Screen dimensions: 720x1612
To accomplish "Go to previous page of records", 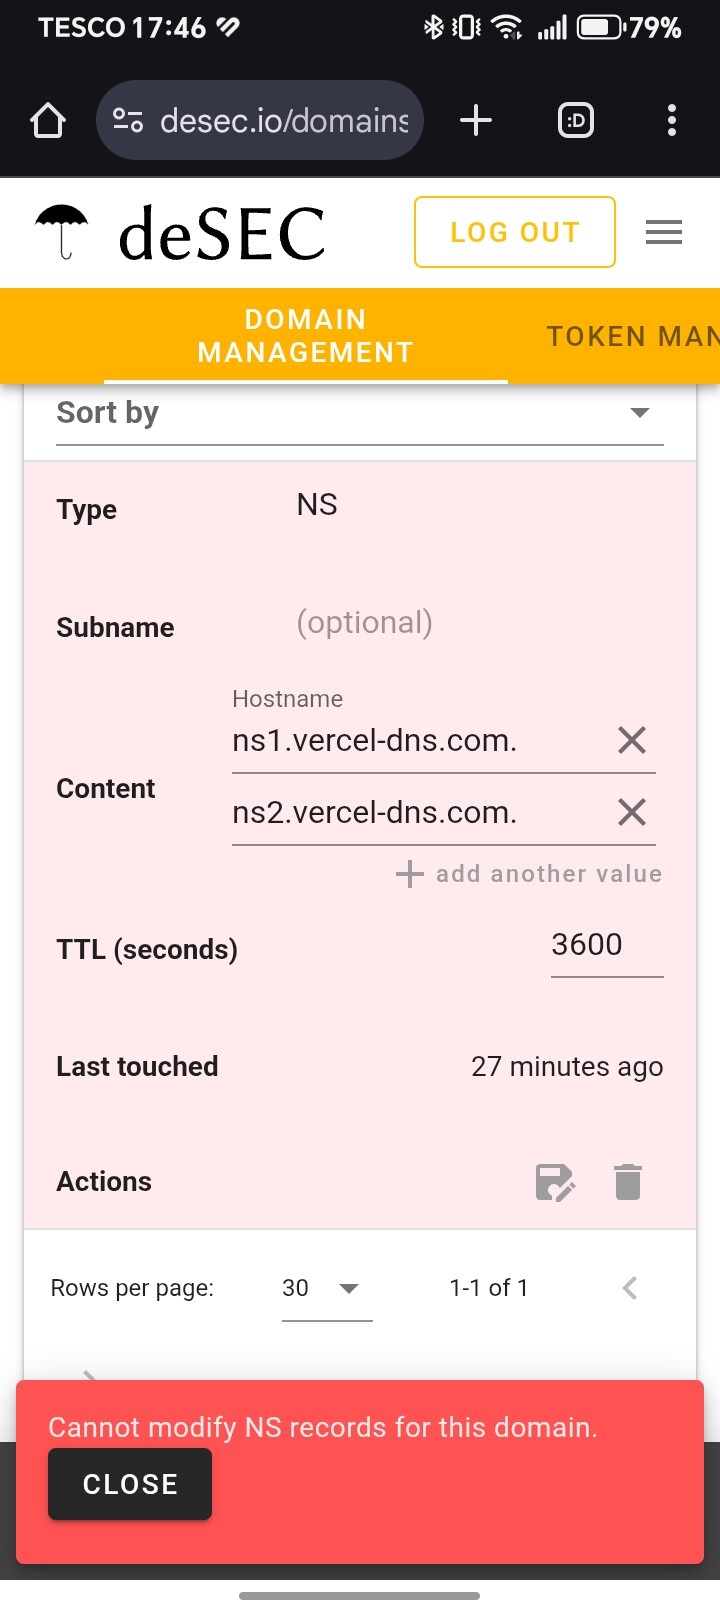I will pyautogui.click(x=629, y=1288).
